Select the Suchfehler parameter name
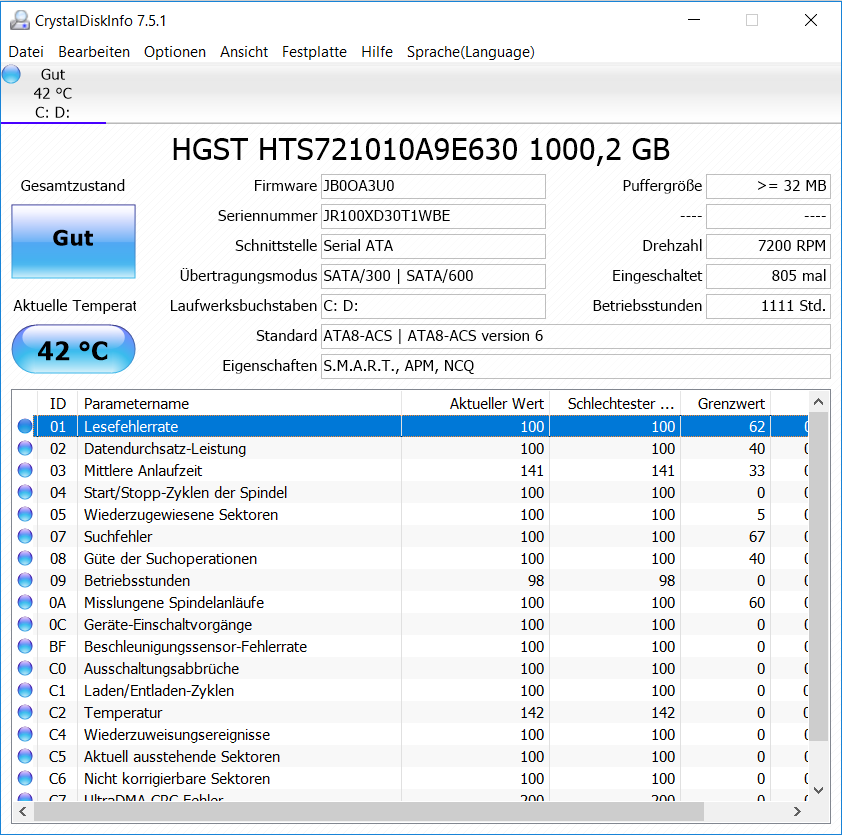This screenshot has height=835, width=842. (118, 536)
